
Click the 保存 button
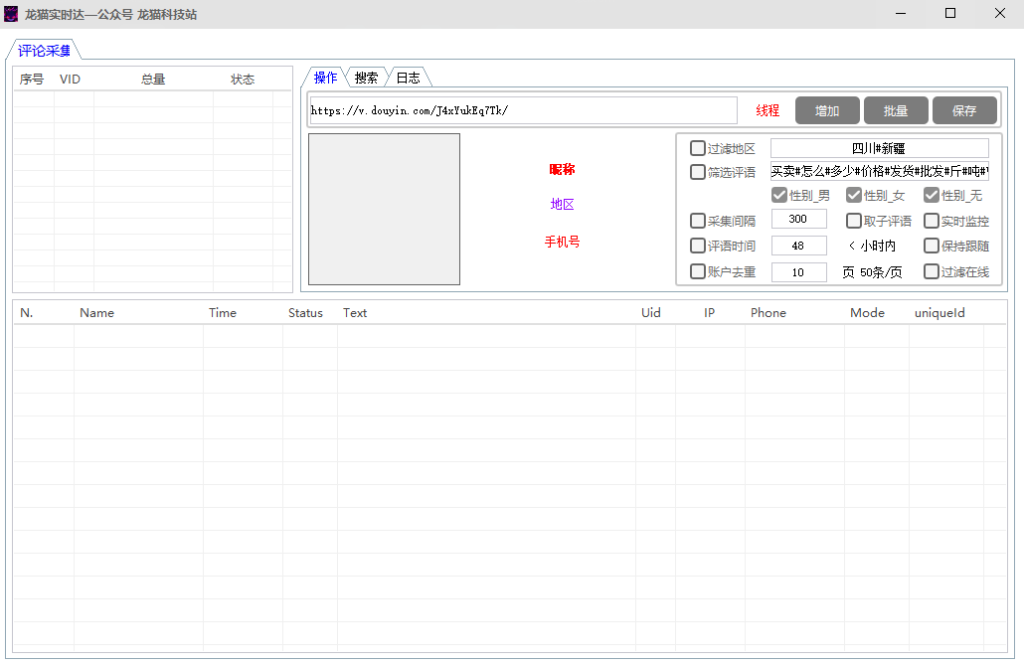pyautogui.click(x=964, y=110)
